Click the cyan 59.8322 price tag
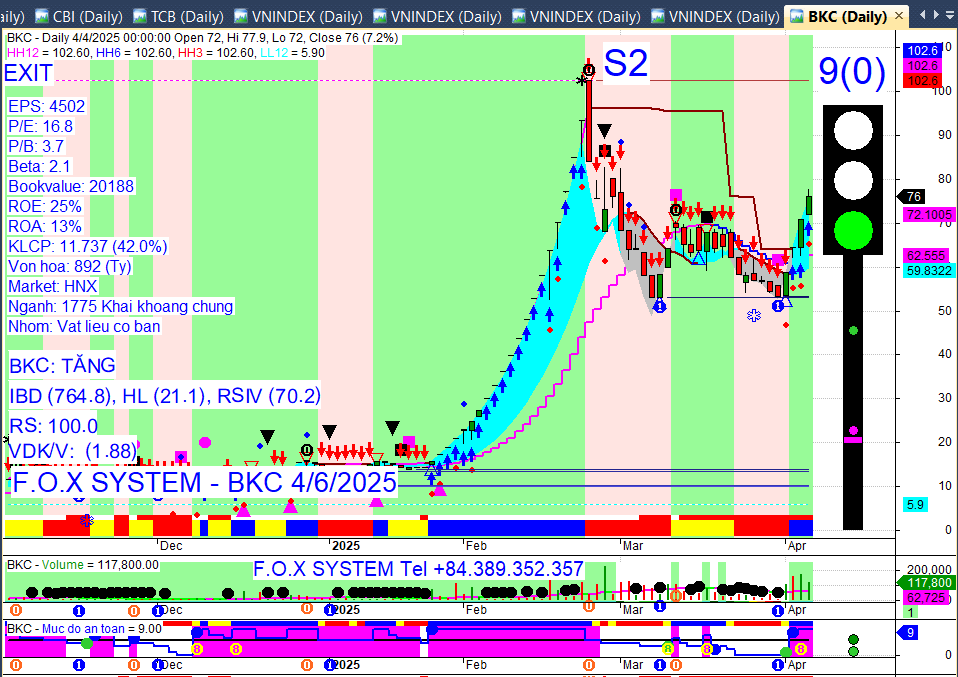The height and width of the screenshot is (677, 958). pos(929,271)
